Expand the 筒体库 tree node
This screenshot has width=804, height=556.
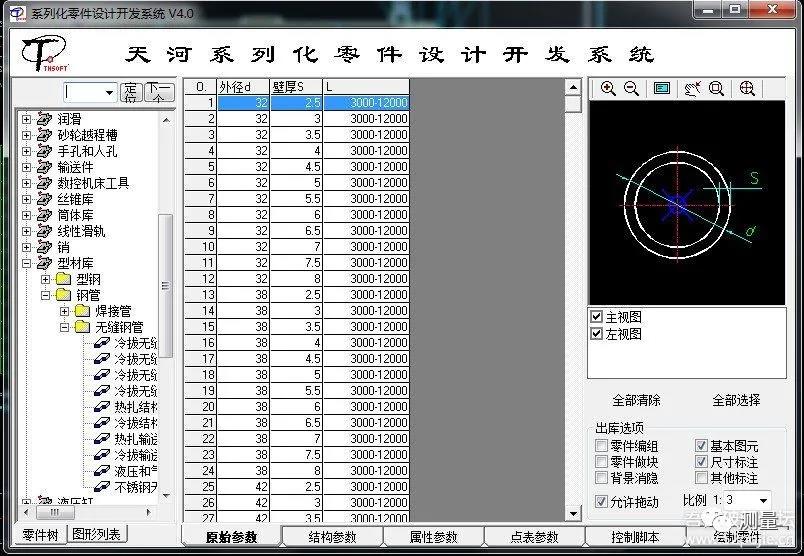click(x=26, y=215)
